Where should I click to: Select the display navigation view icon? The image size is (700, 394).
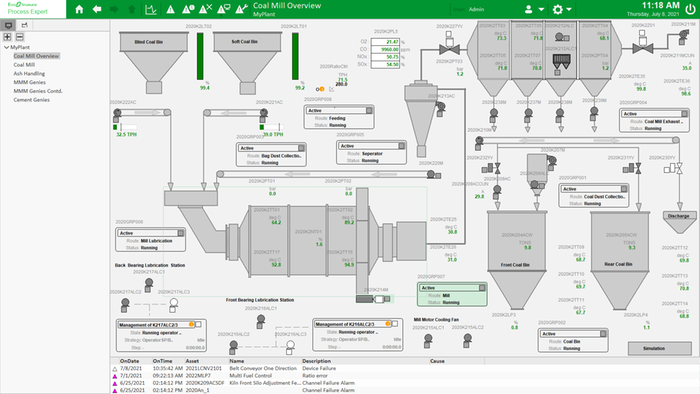coord(8,25)
